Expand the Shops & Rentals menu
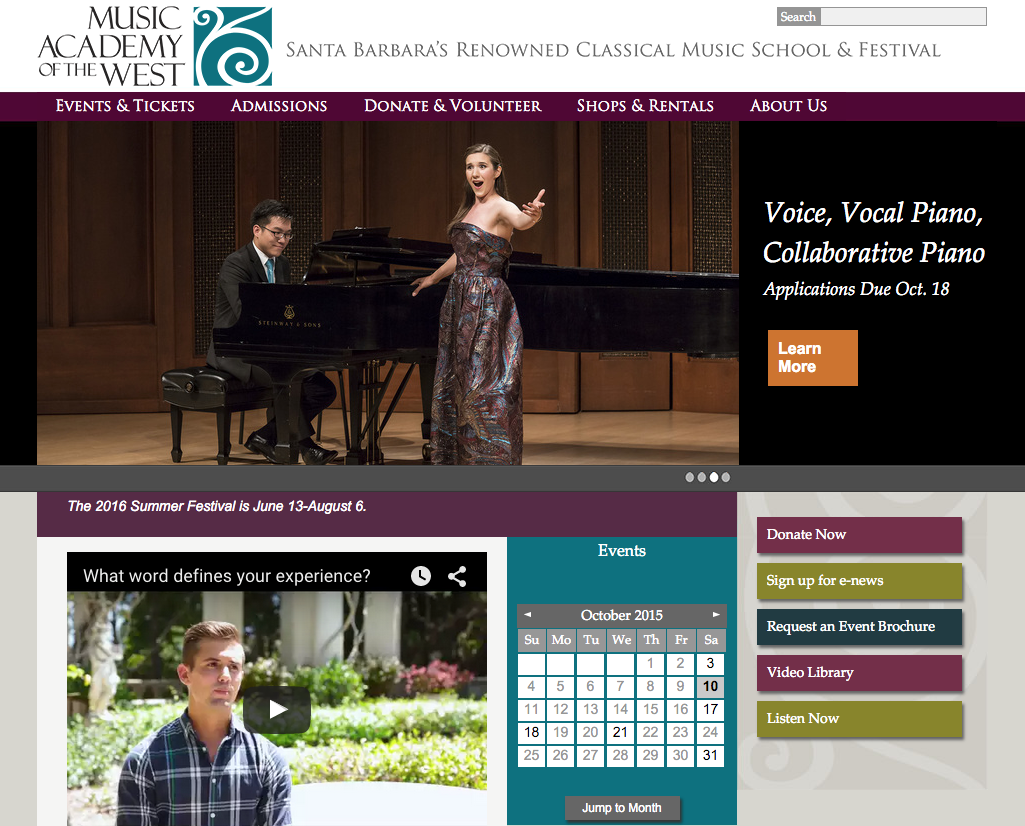The image size is (1025, 826). coord(645,106)
